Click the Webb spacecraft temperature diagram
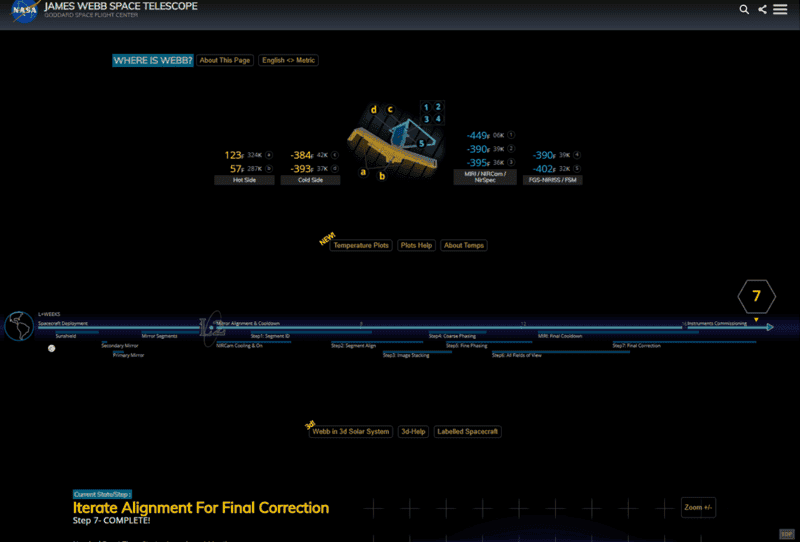Viewport: 800px width, 542px height. tap(395, 142)
